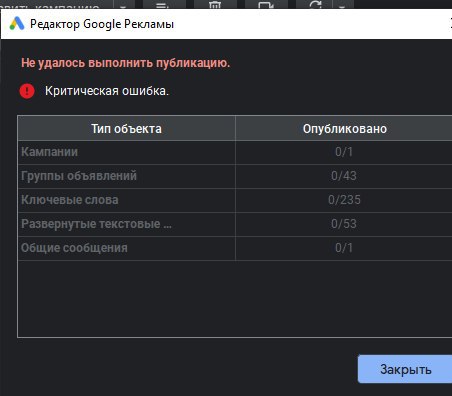This screenshot has width=452, height=396.
Task: Click the Google Ads Editor logo icon
Action: [17, 24]
